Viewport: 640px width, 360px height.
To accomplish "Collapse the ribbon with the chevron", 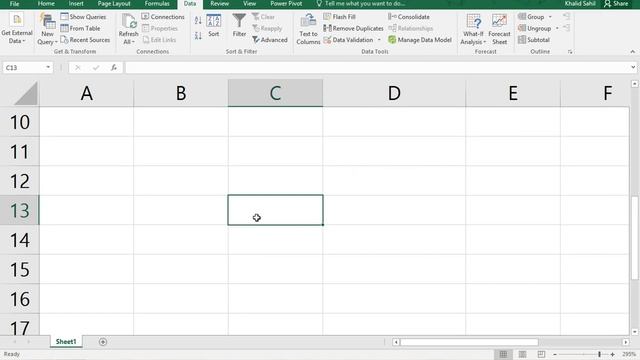I will (633, 52).
